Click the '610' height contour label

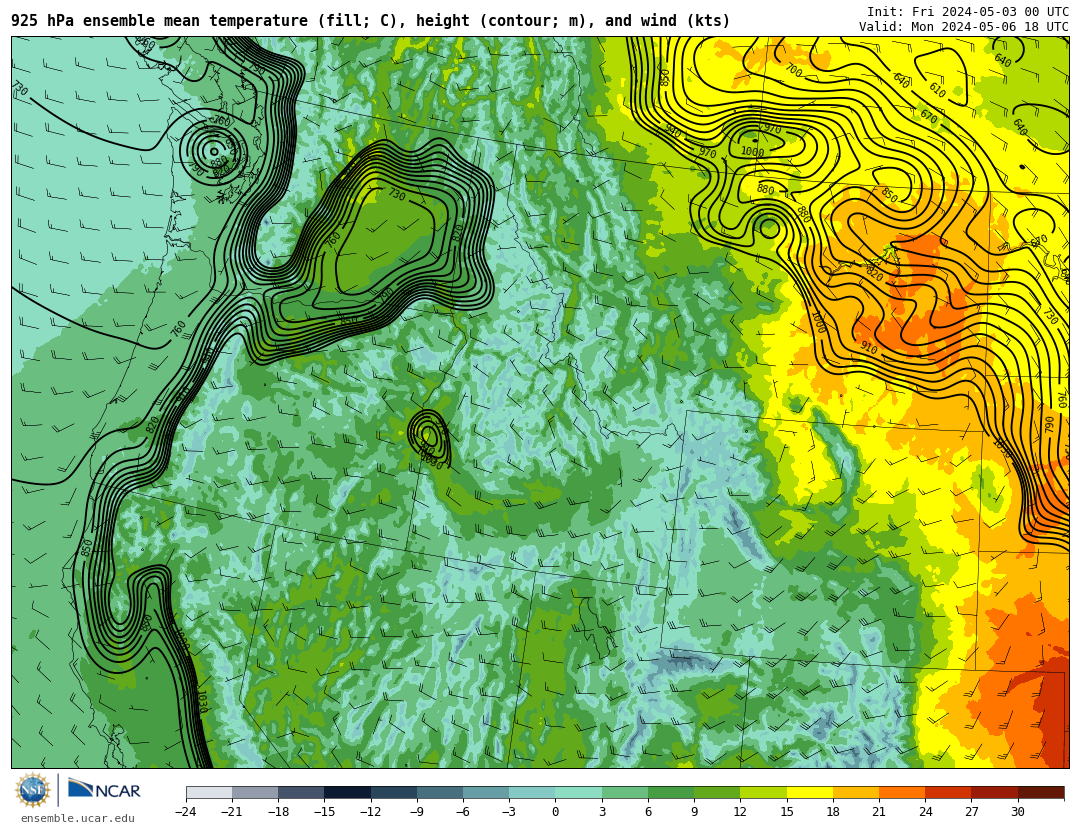937,90
